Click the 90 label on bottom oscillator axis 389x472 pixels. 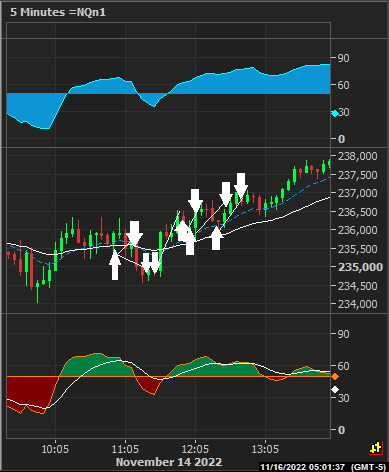pyautogui.click(x=344, y=334)
